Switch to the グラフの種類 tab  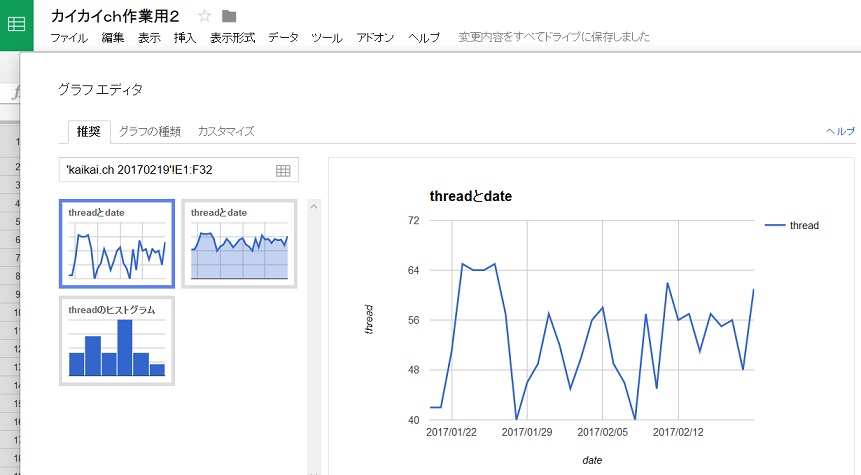tap(150, 131)
